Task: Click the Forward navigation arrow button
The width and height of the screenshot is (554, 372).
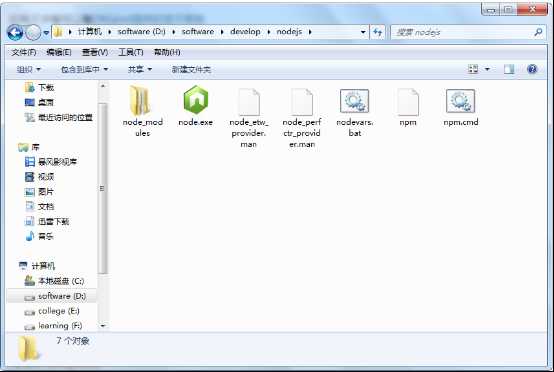Action: click(x=34, y=33)
